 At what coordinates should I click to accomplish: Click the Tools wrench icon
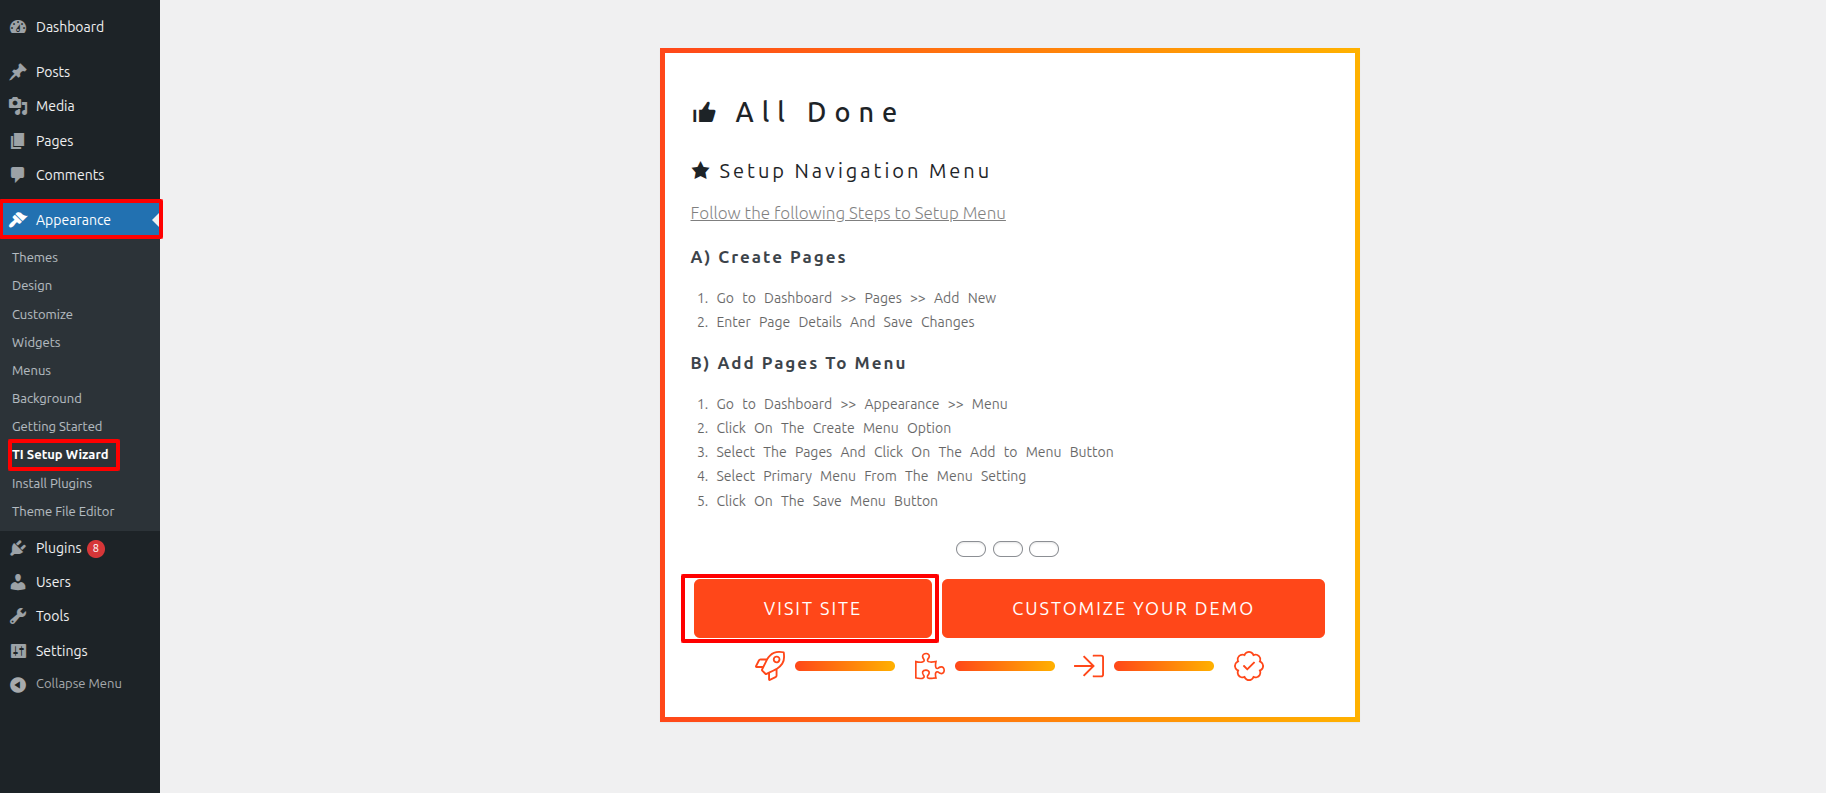coord(18,616)
